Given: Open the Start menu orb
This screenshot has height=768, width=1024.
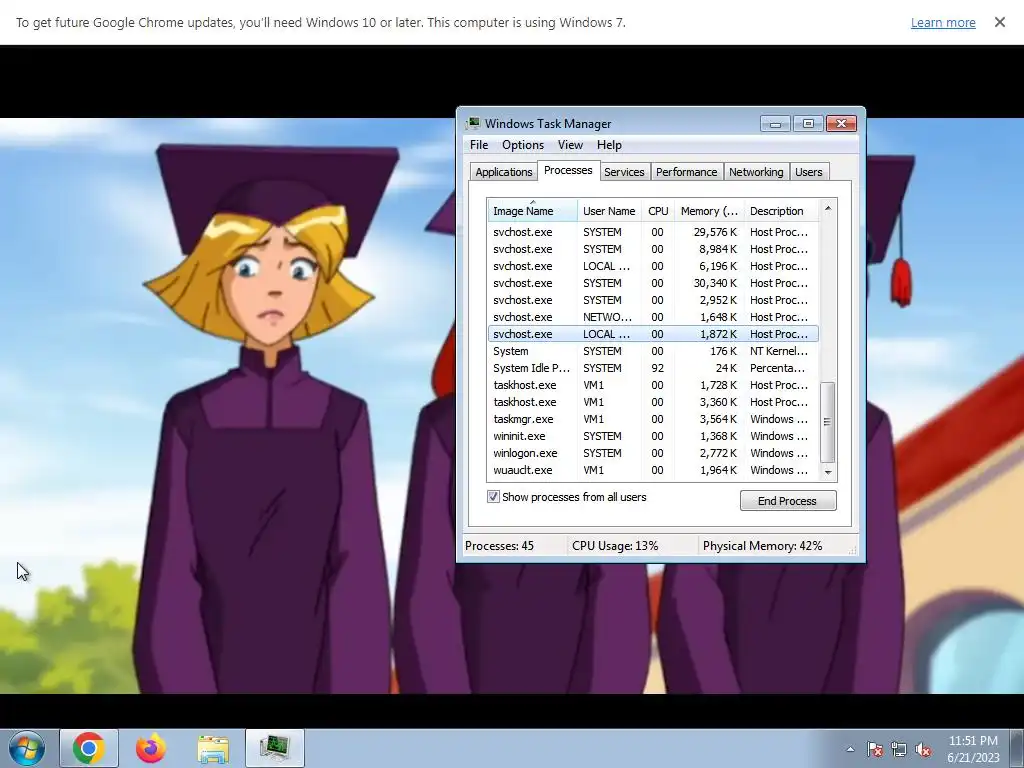Looking at the screenshot, I should (x=27, y=748).
